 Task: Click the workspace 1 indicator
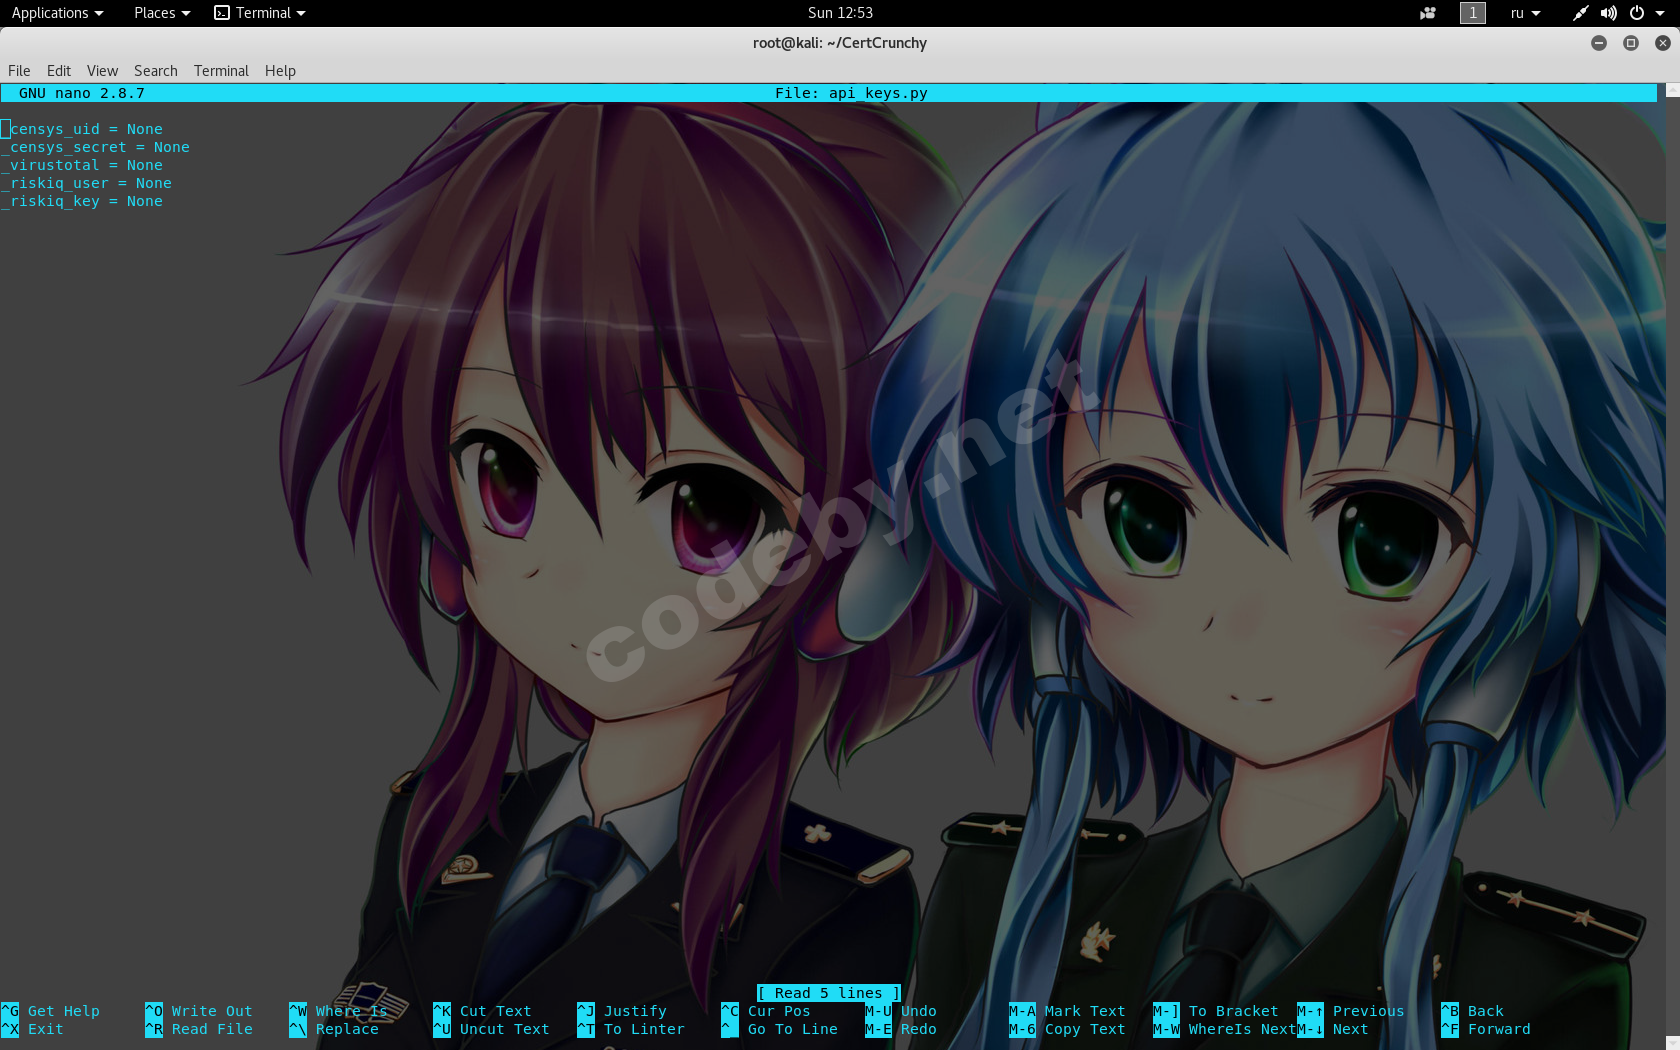[1472, 13]
